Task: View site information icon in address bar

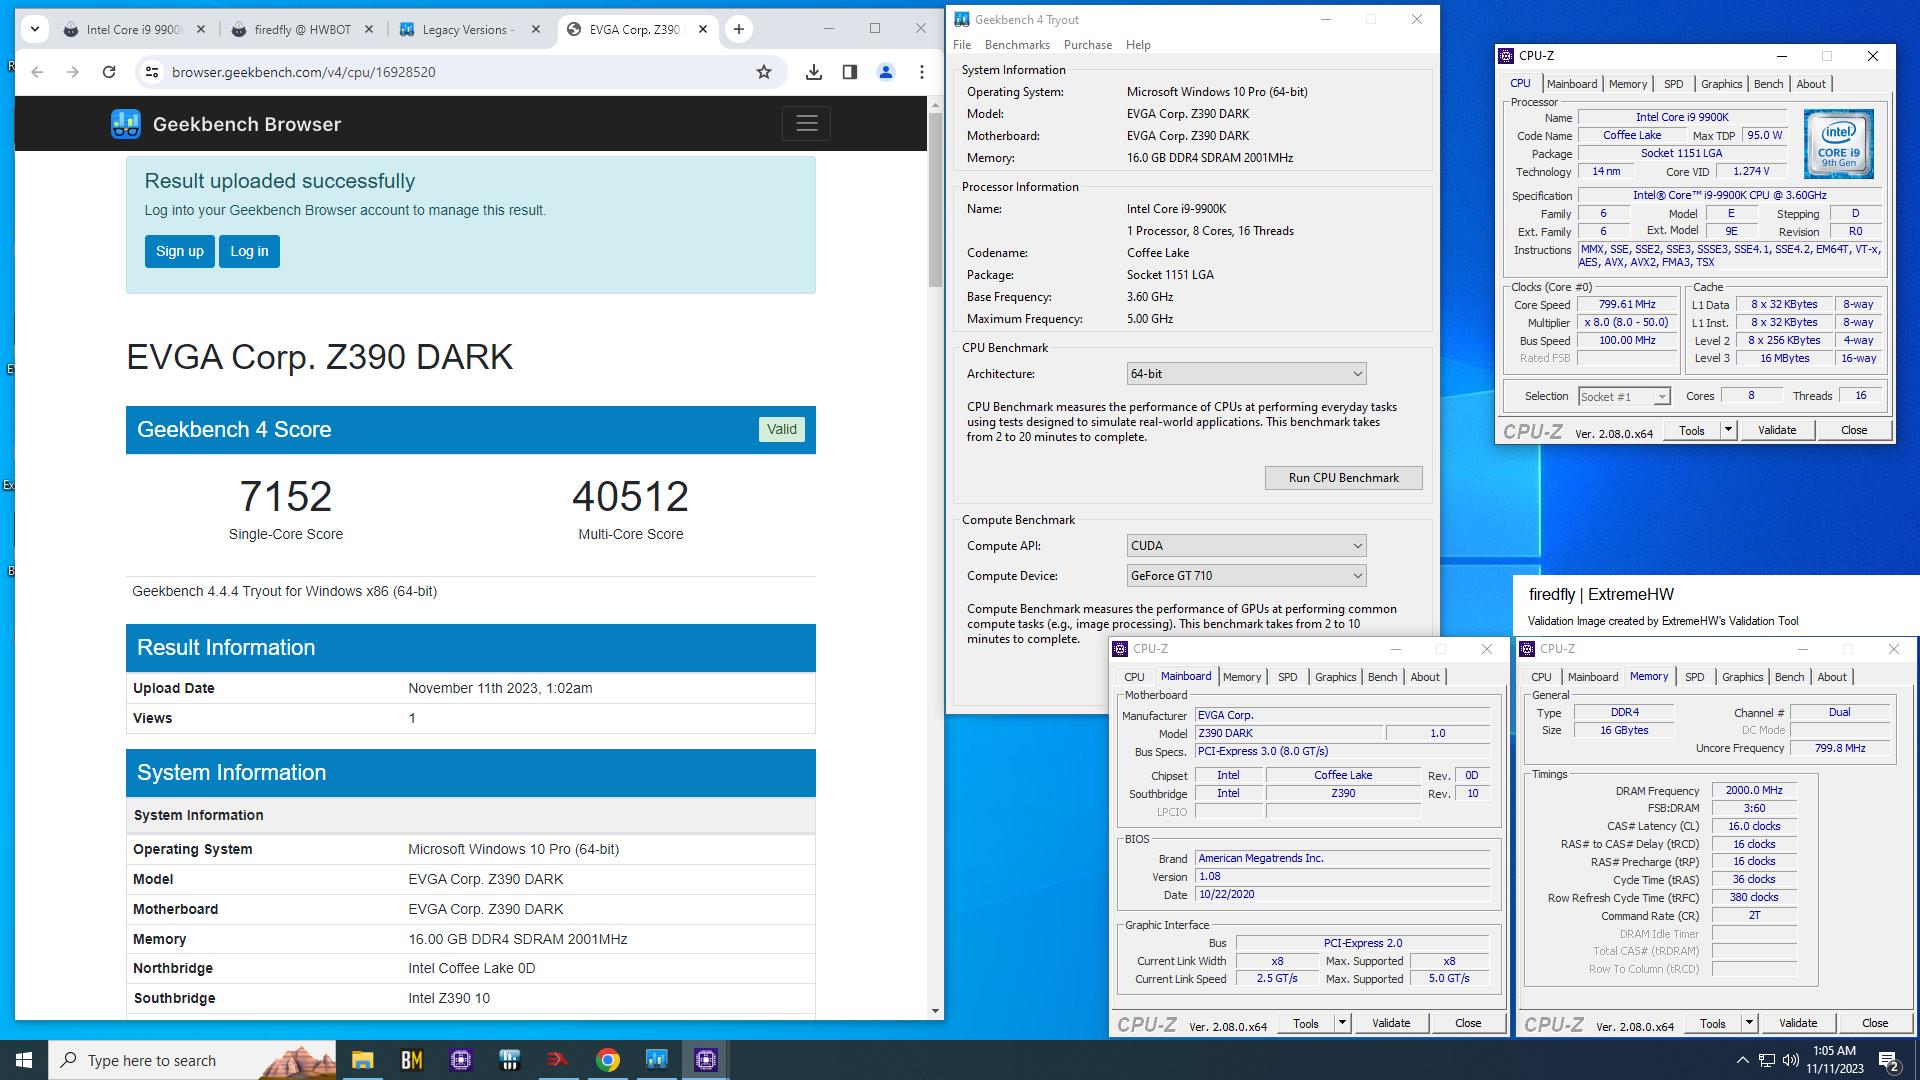Action: coord(151,72)
